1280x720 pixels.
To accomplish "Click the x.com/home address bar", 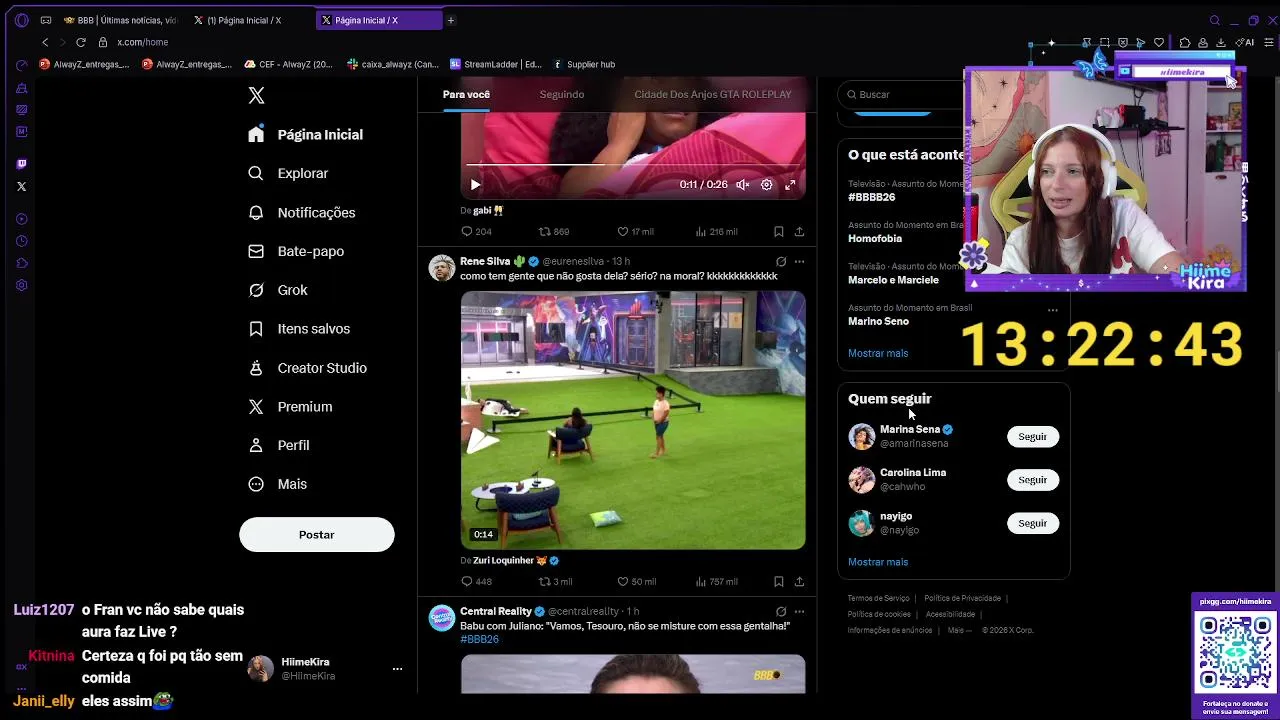I will 143,42.
